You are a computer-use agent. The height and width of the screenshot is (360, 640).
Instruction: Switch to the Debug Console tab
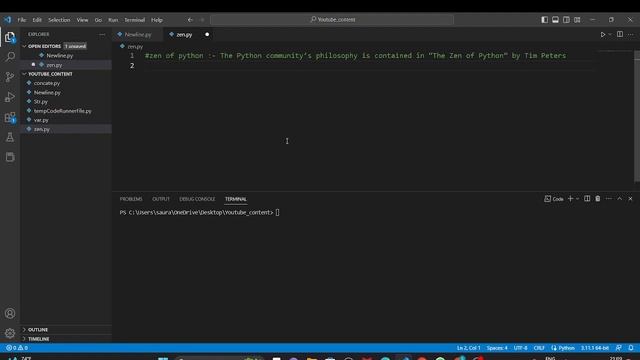tap(197, 199)
